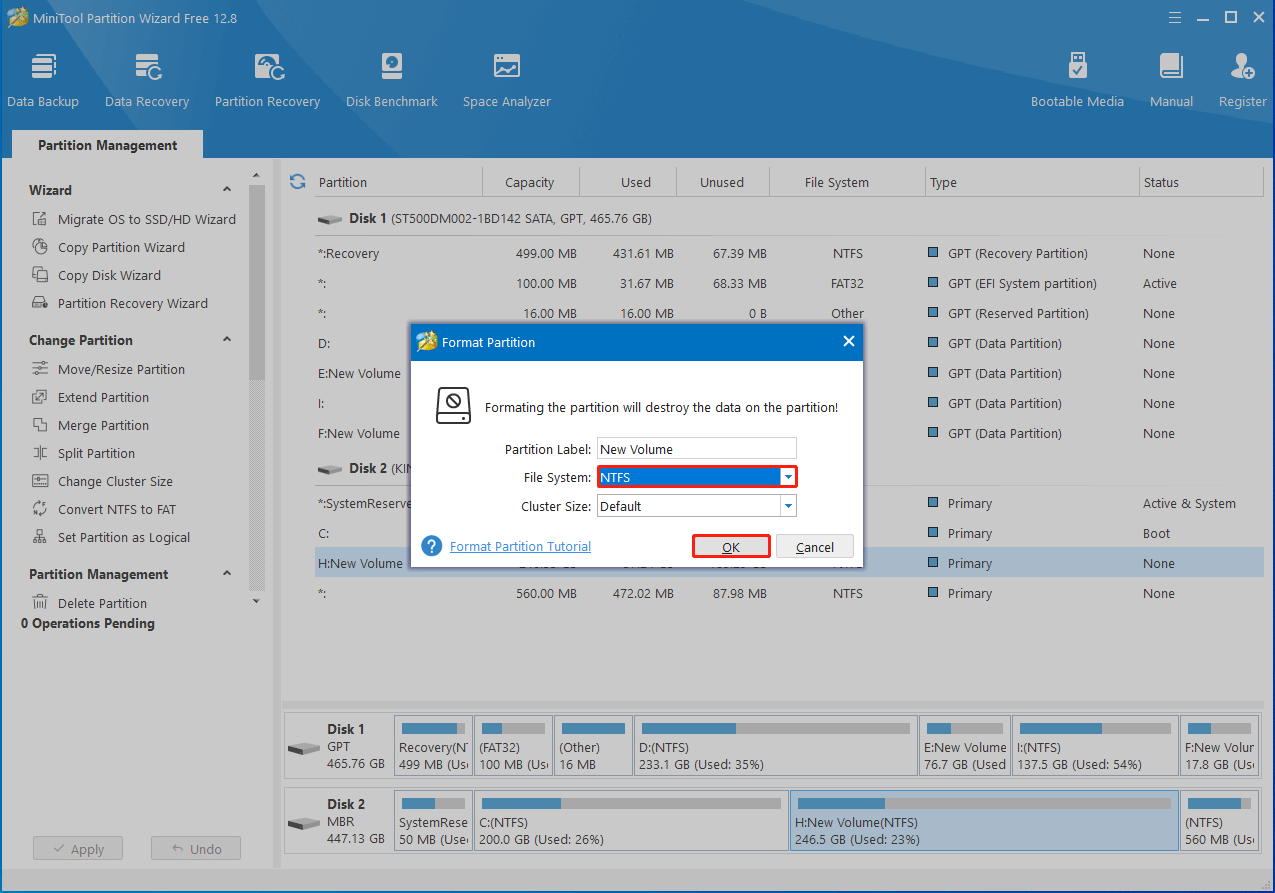Select *:Recovery partition row
Viewport: 1275px width, 893px height.
[x=789, y=253]
